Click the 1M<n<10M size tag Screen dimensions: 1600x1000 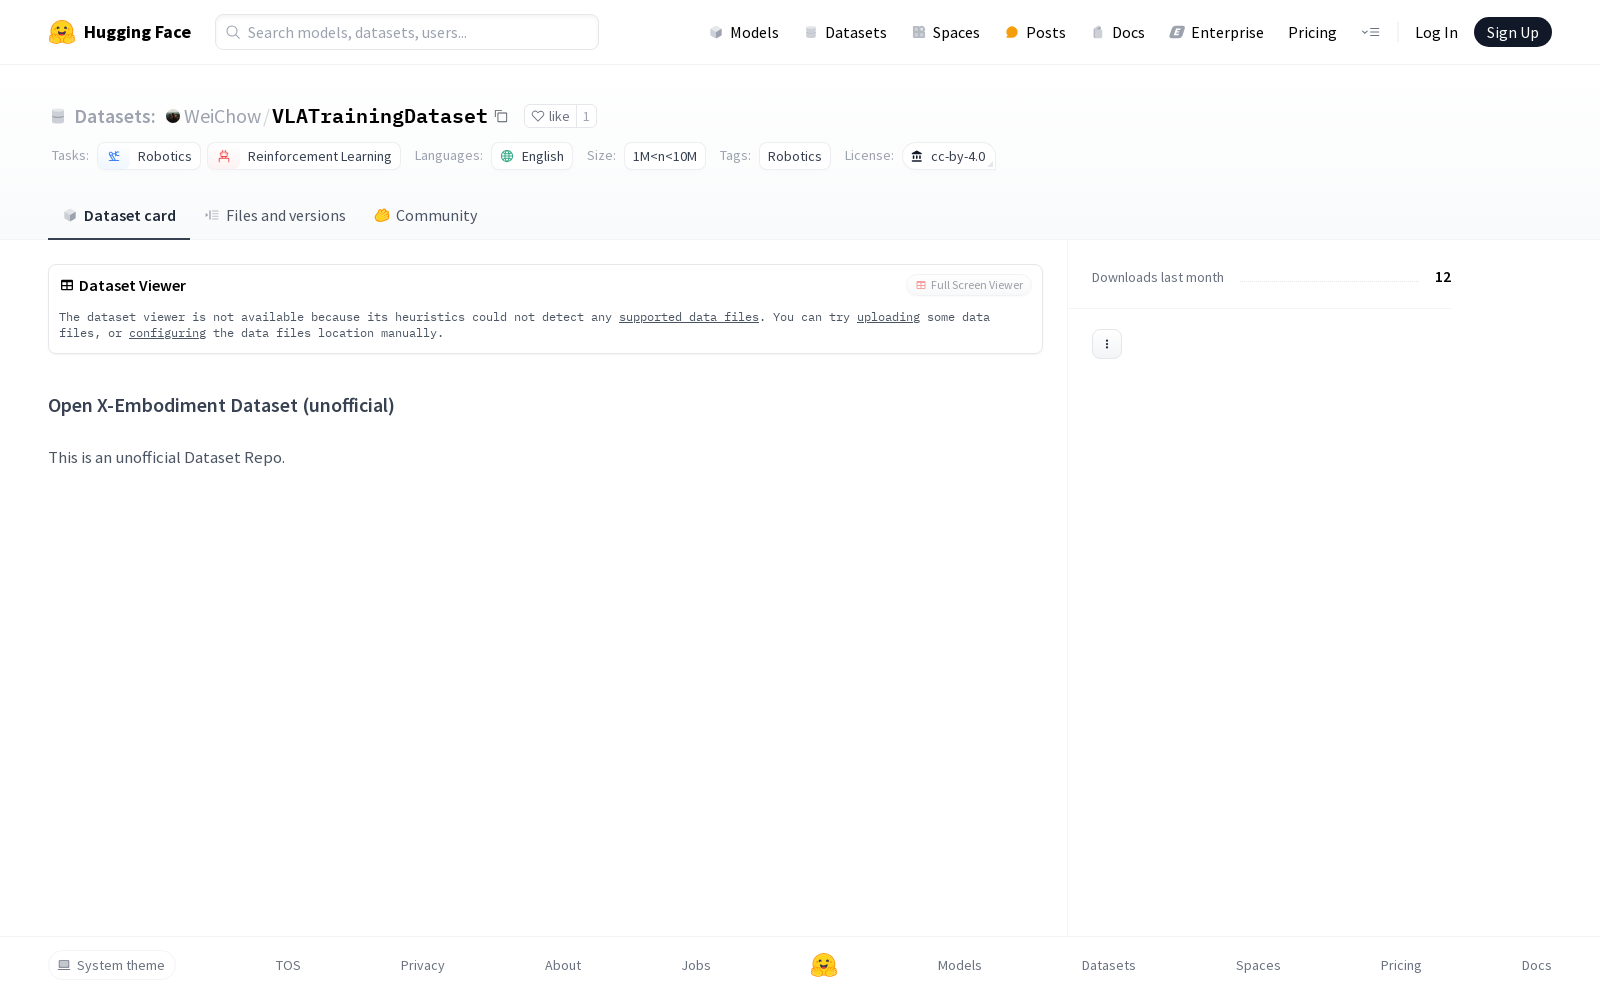[665, 156]
